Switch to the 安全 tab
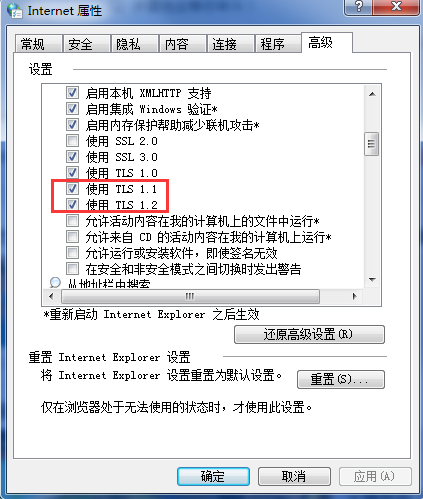This screenshot has width=423, height=499. [86, 44]
